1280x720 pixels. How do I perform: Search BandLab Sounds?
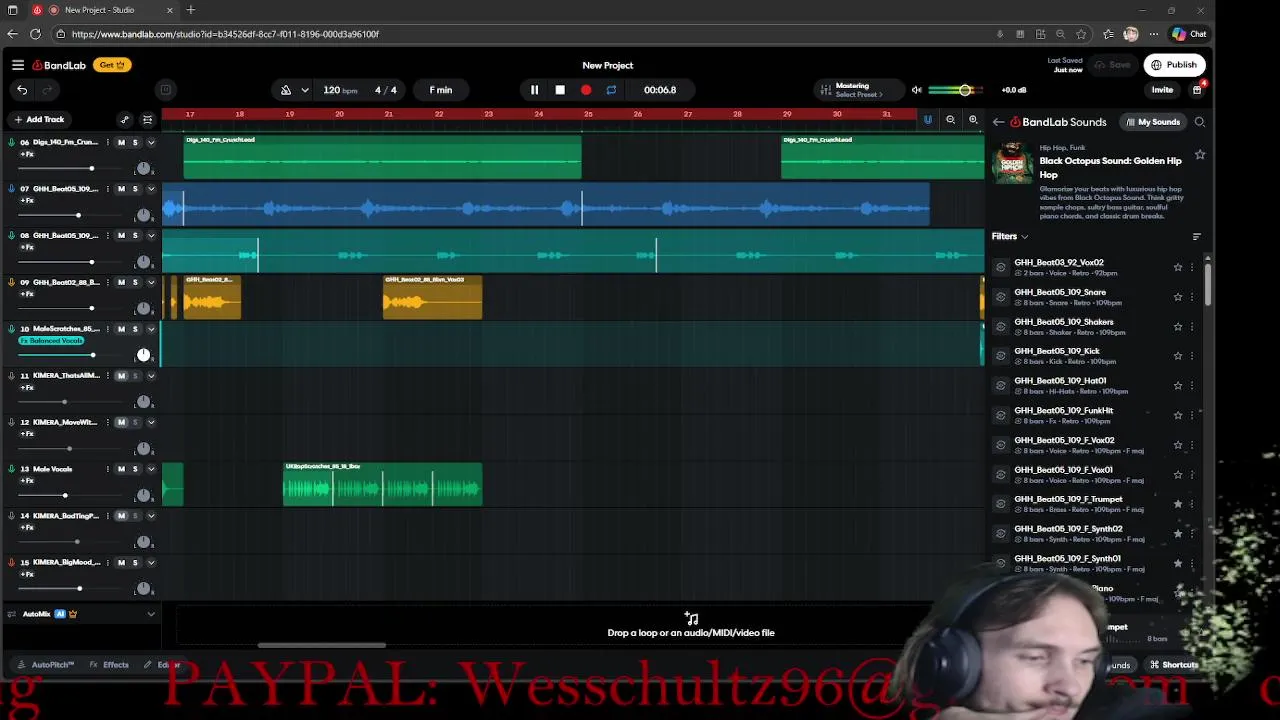[x=1200, y=122]
